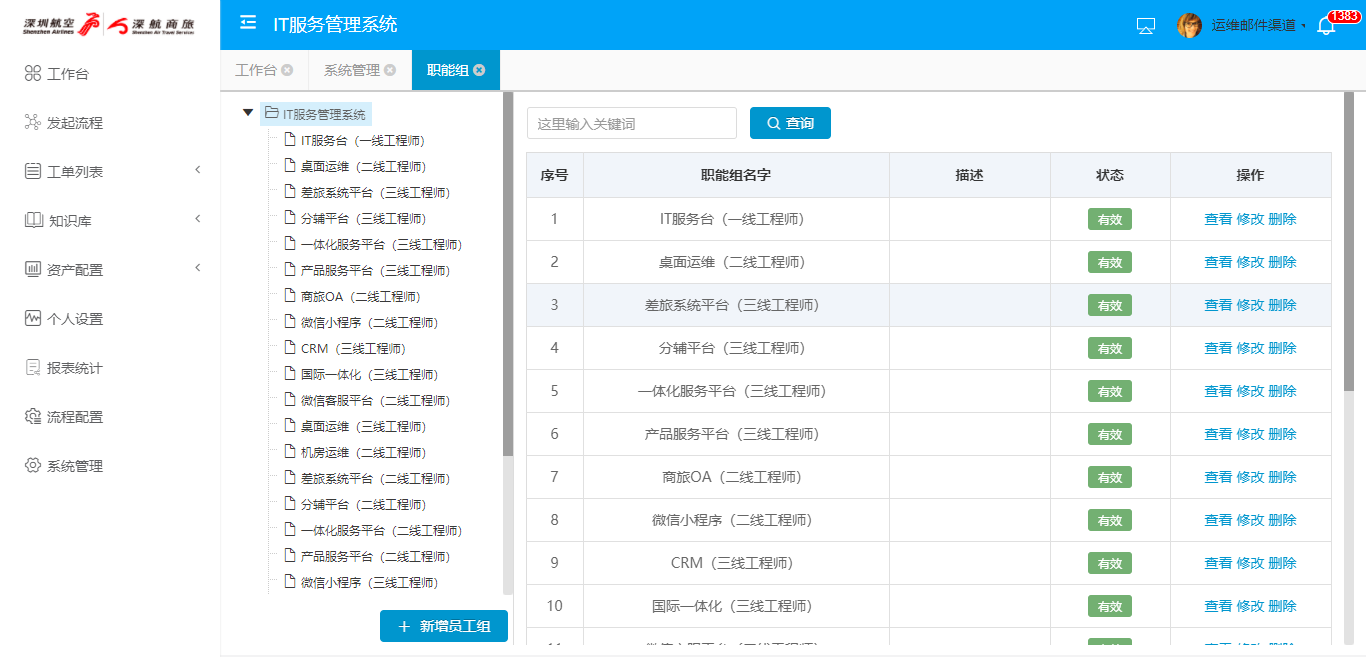Image resolution: width=1366 pixels, height=657 pixels.
Task: Switch to the 工作台 tab
Action: 255,70
